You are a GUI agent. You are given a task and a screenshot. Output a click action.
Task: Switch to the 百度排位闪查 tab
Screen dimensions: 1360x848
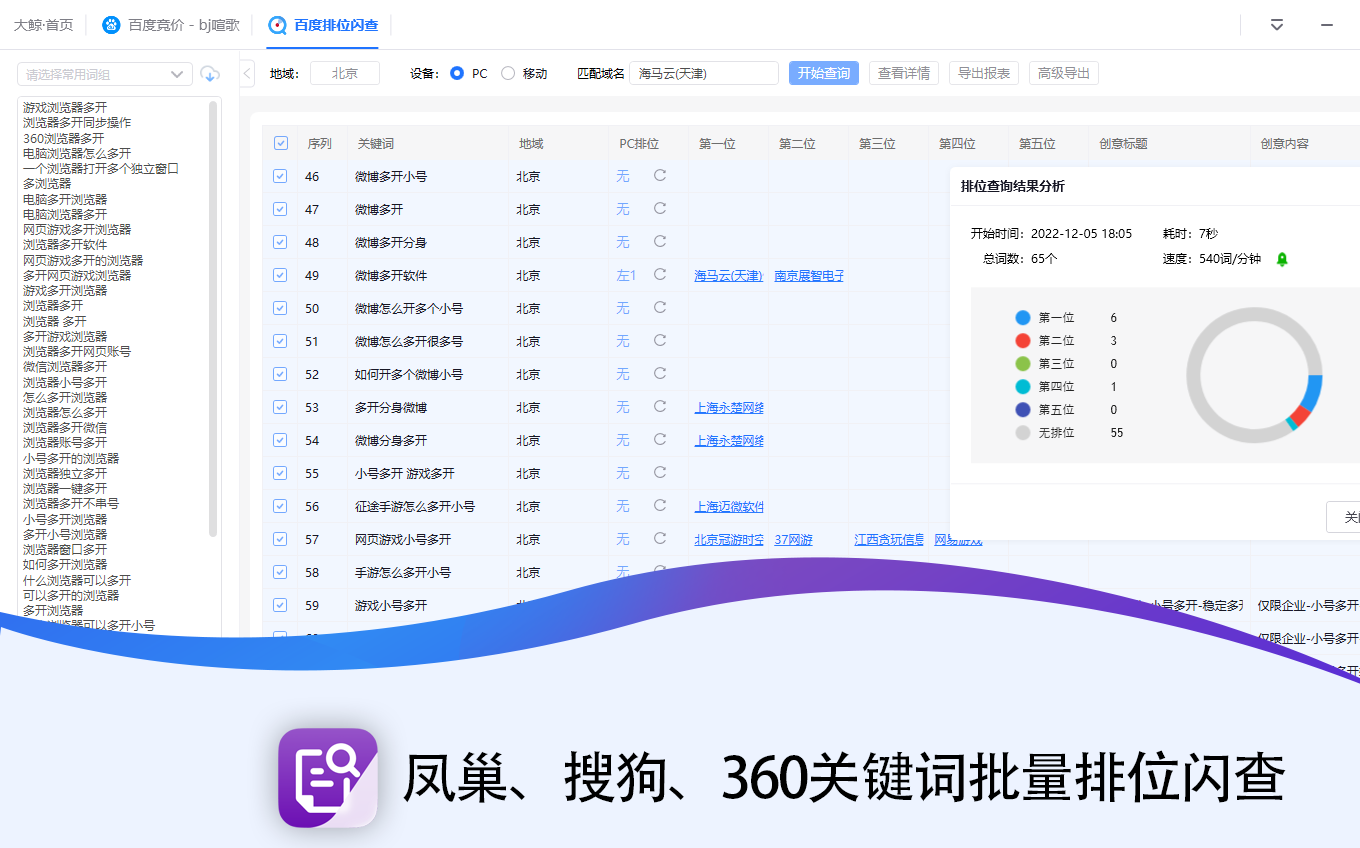tap(323, 25)
